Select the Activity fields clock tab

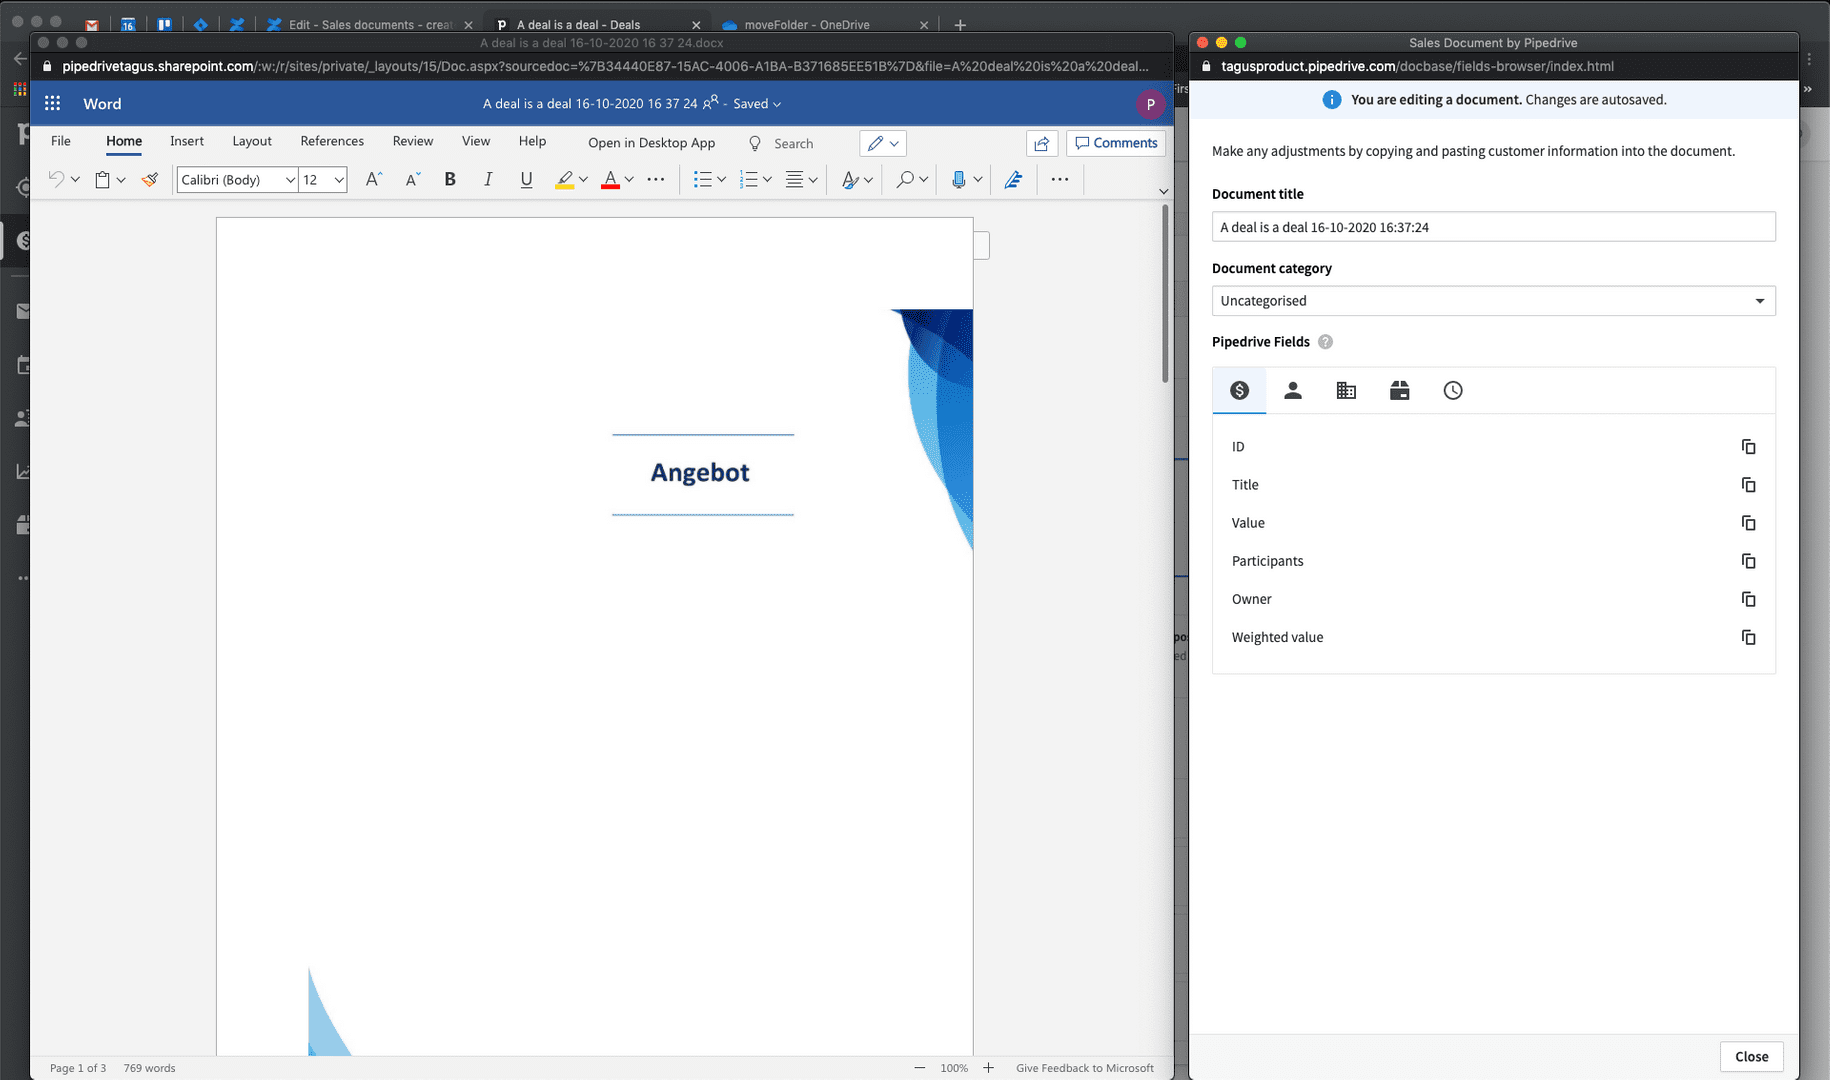point(1453,391)
